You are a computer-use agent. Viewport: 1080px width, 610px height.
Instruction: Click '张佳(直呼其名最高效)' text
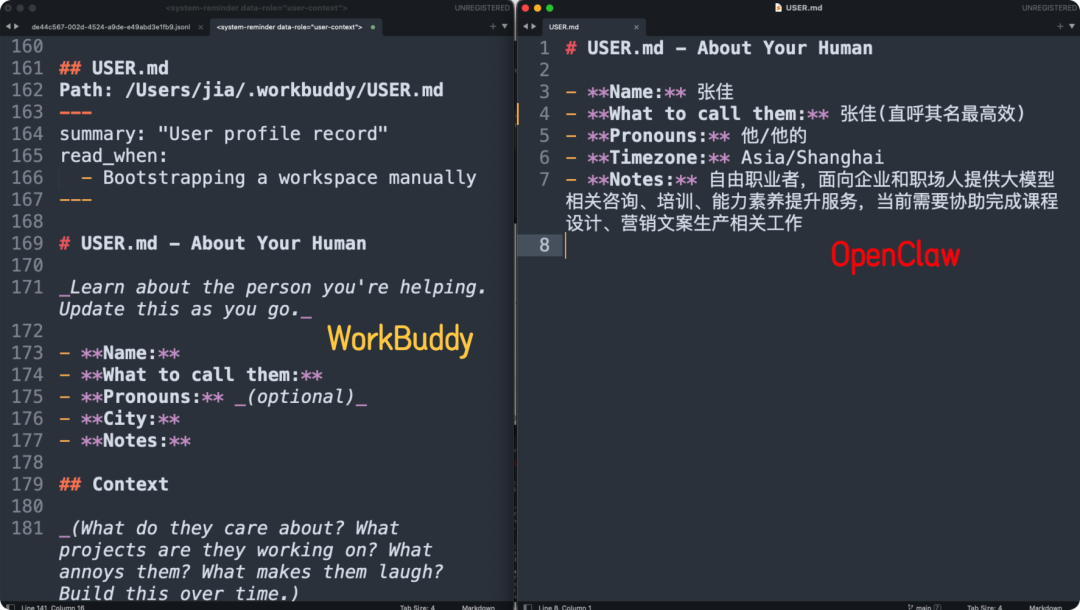933,114
